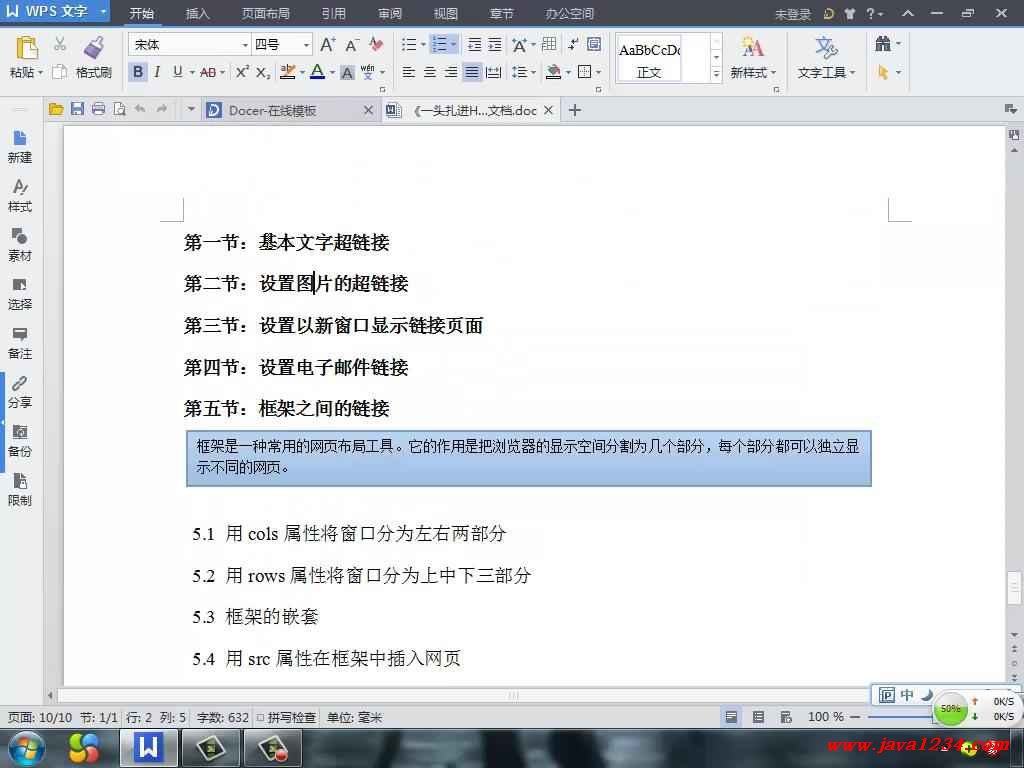The image size is (1024, 768).
Task: Toggle character shading A button
Action: pyautogui.click(x=347, y=72)
